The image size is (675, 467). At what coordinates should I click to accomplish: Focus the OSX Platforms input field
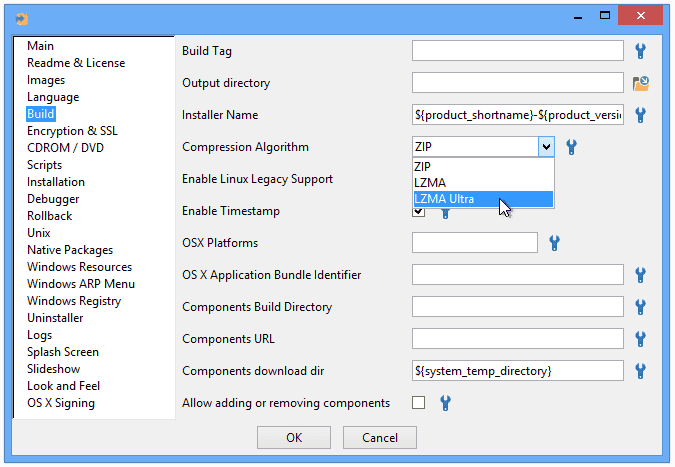click(475, 243)
